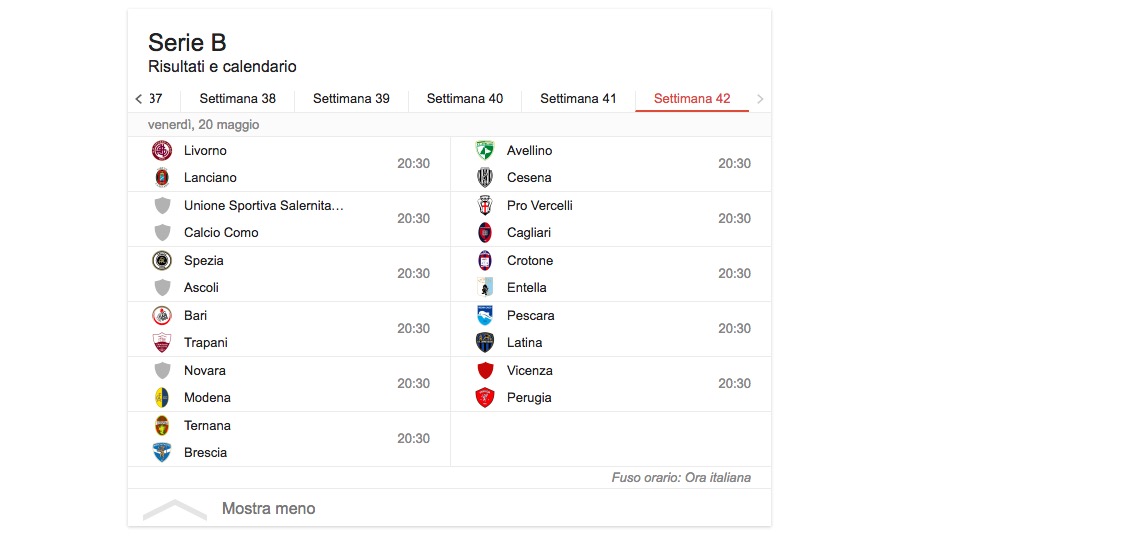The width and height of the screenshot is (1129, 546).
Task: Click the Cagliari team crest icon
Action: pyautogui.click(x=485, y=233)
